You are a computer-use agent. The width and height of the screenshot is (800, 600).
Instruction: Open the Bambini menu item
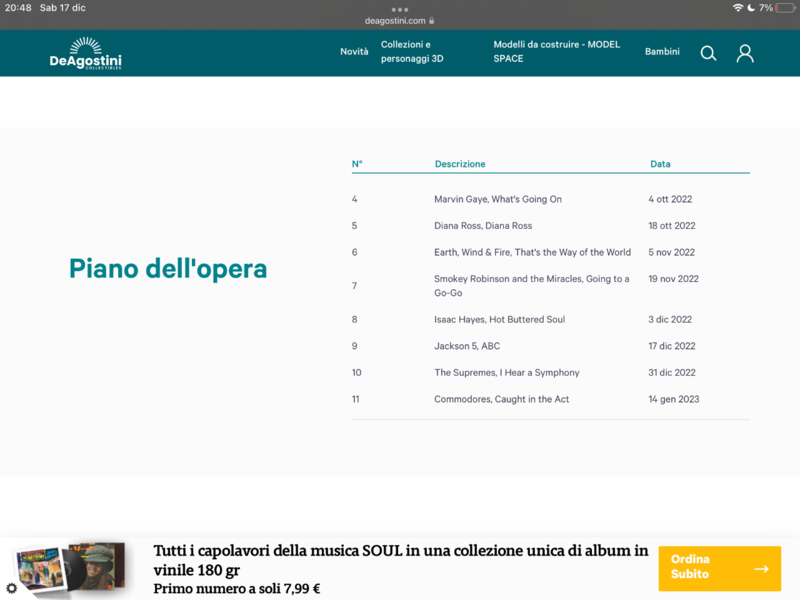[x=662, y=52]
